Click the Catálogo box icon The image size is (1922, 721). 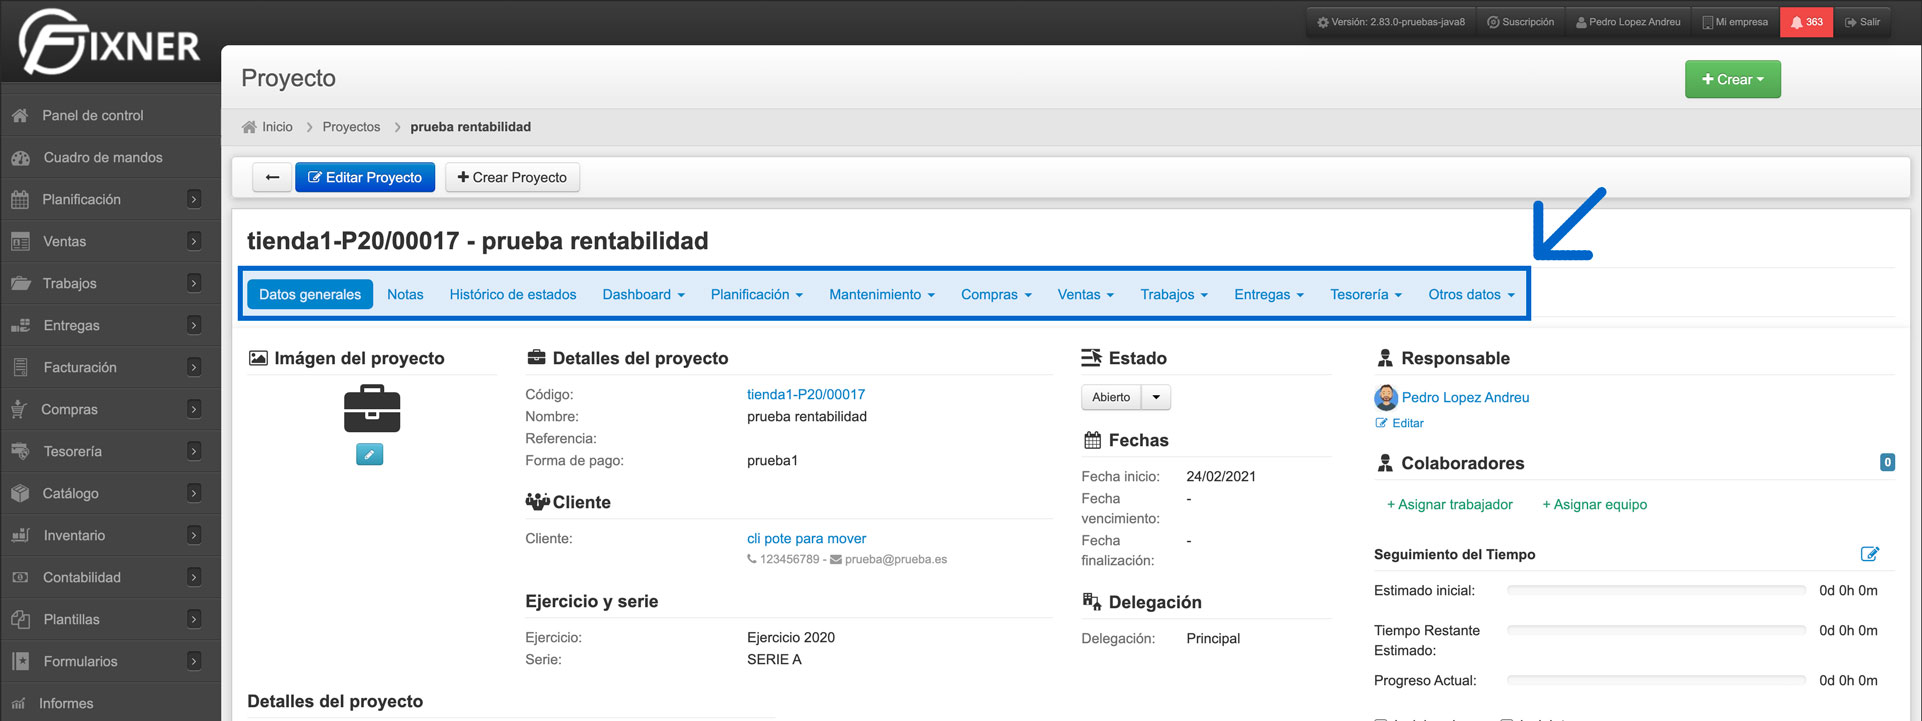point(20,494)
